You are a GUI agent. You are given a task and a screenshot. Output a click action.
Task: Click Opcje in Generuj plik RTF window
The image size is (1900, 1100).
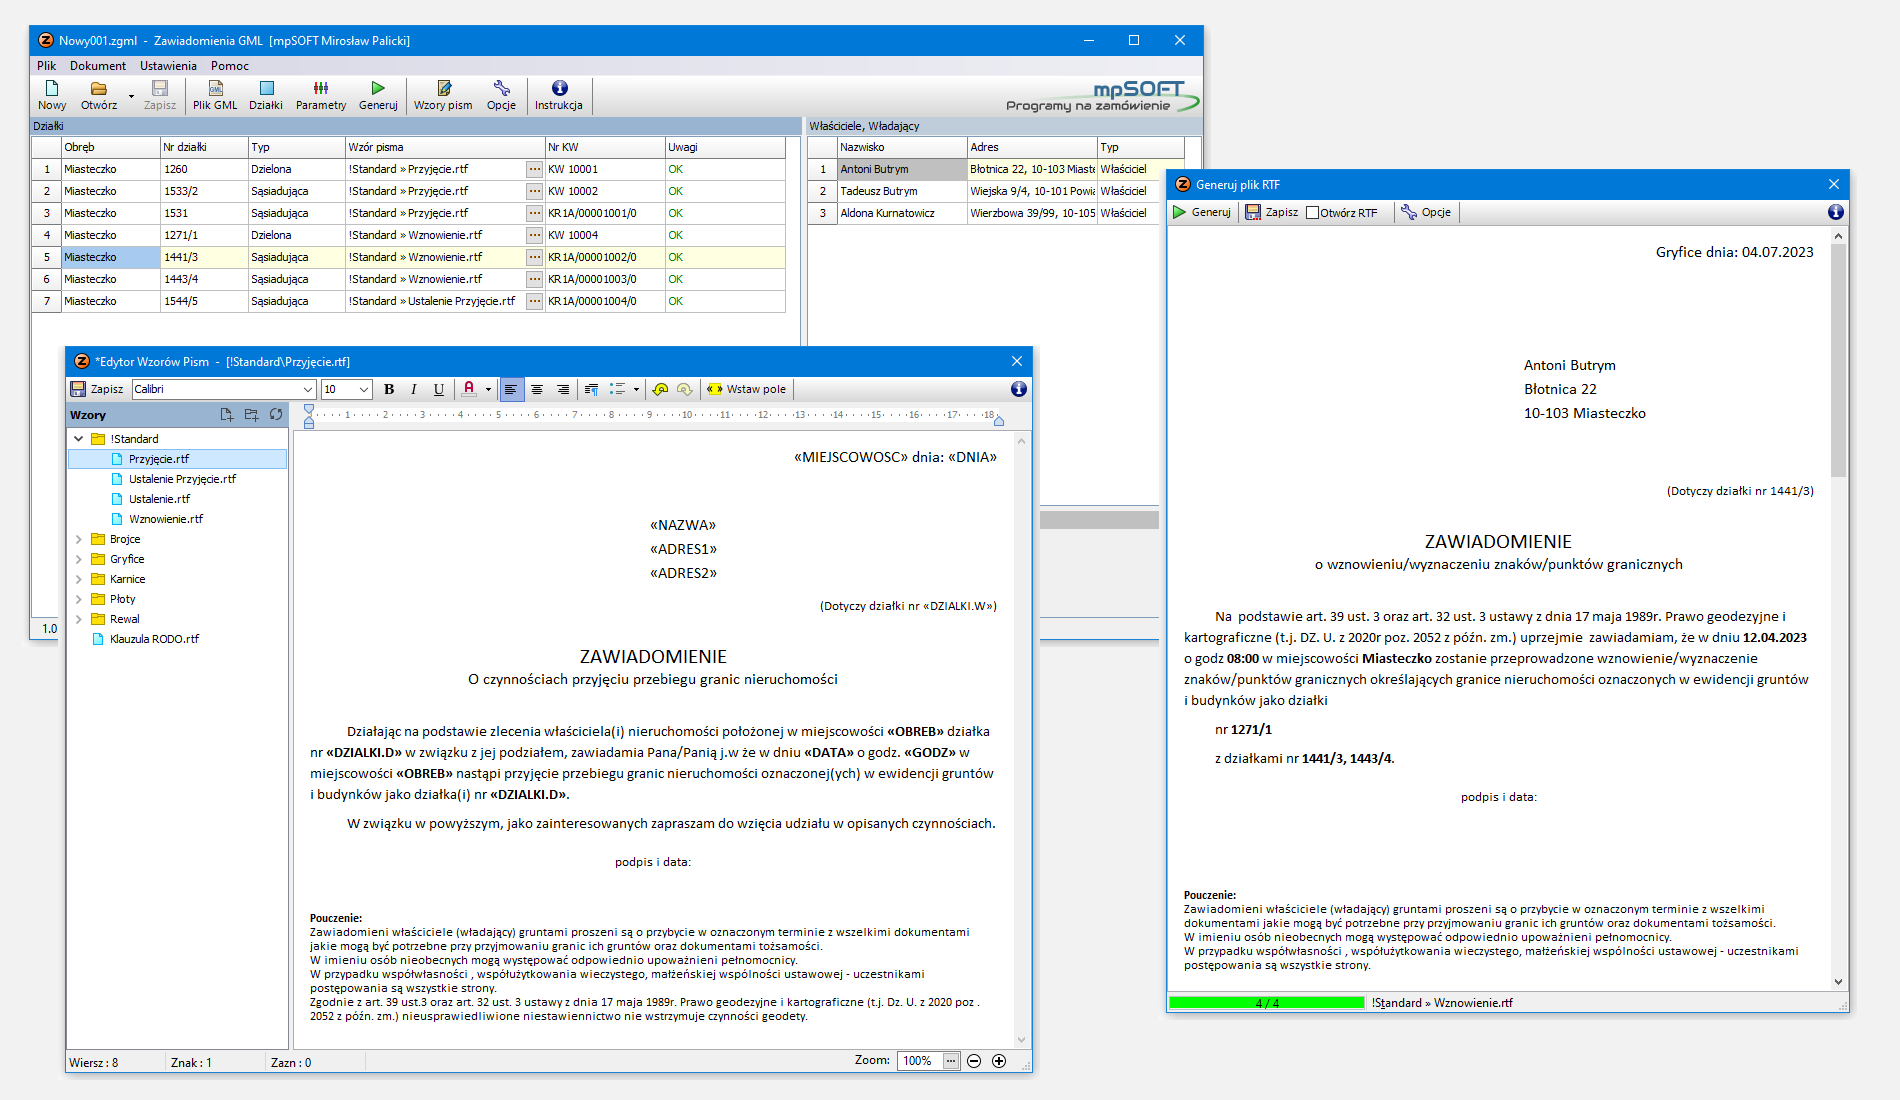[x=1426, y=212]
